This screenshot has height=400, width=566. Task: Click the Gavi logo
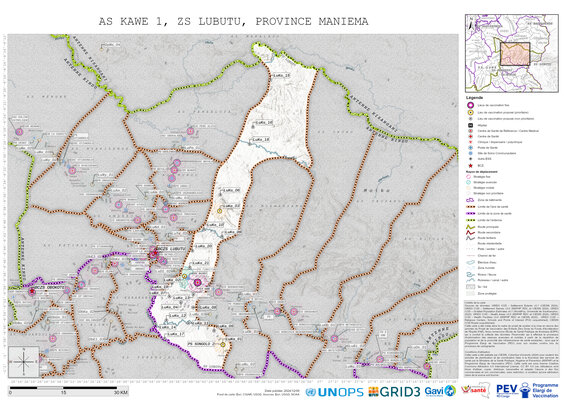coord(440,391)
